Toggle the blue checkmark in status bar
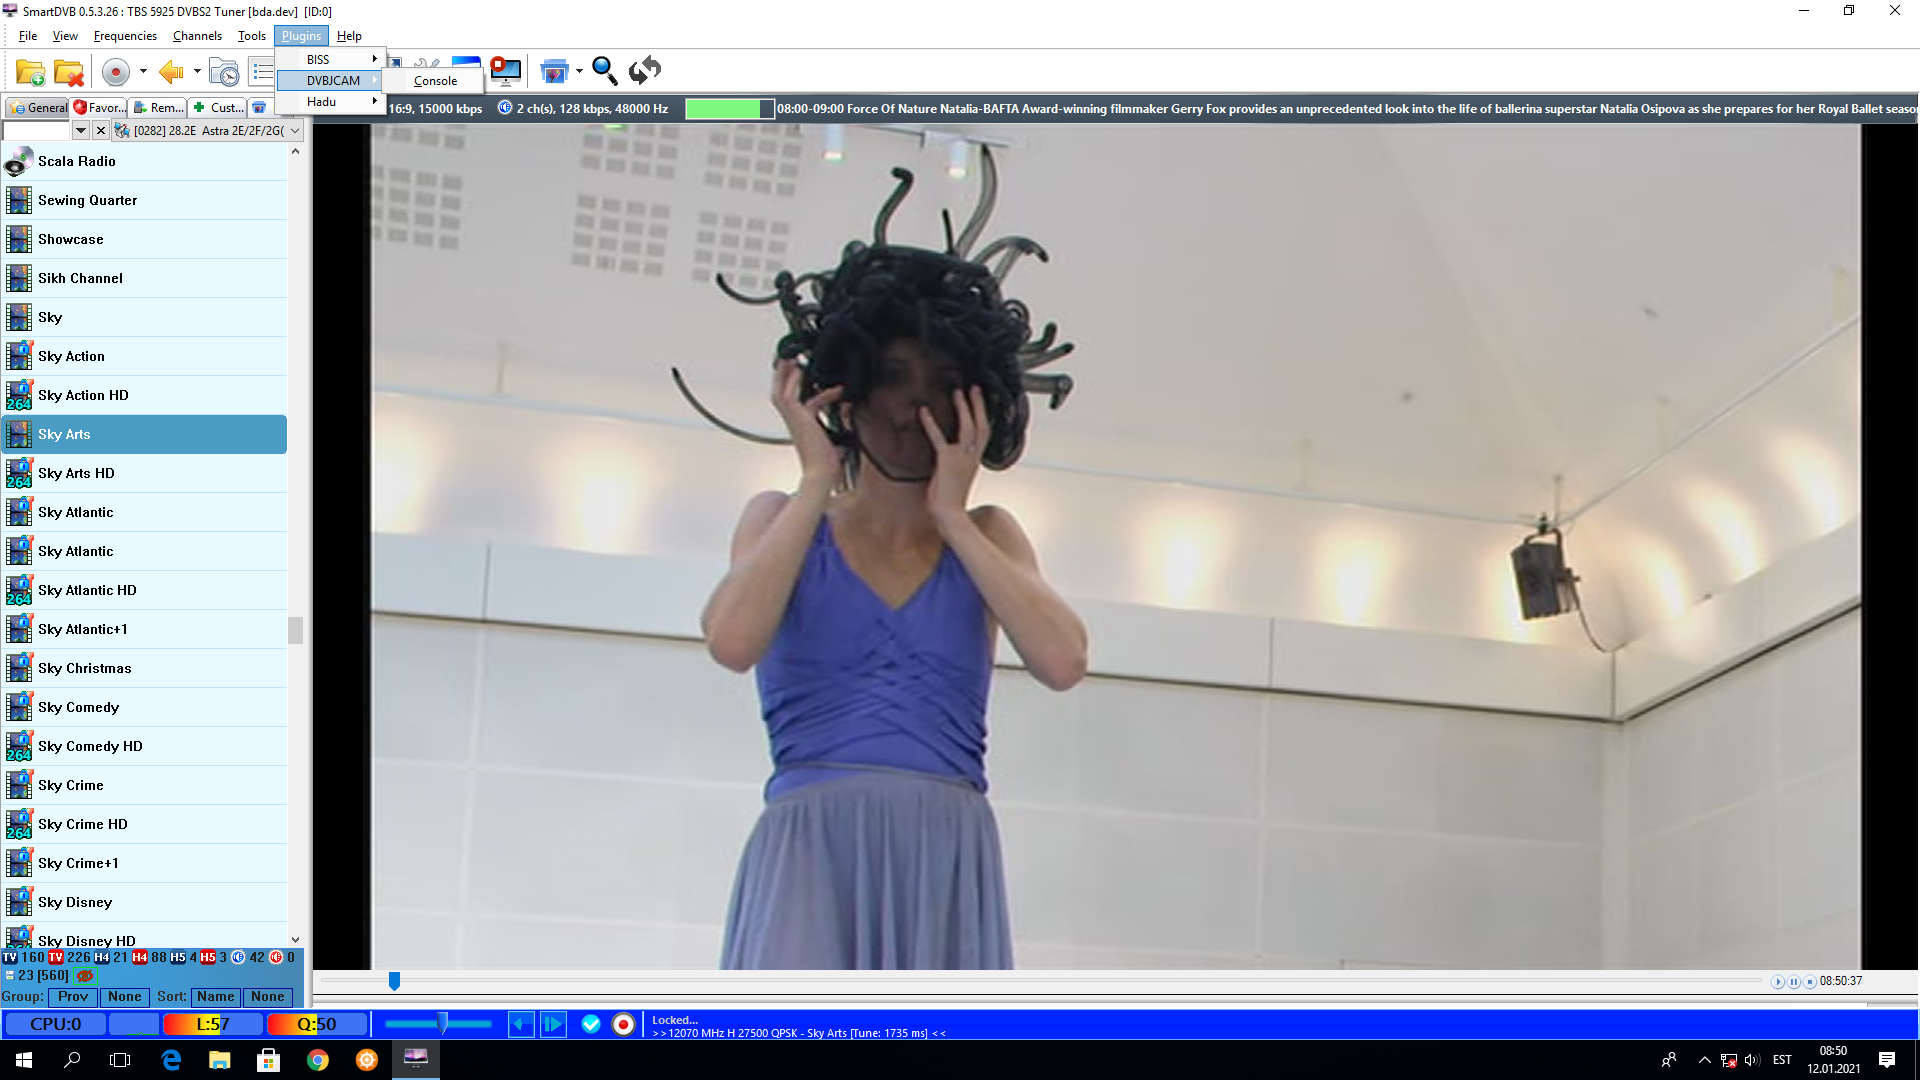1920x1080 pixels. pyautogui.click(x=591, y=1024)
